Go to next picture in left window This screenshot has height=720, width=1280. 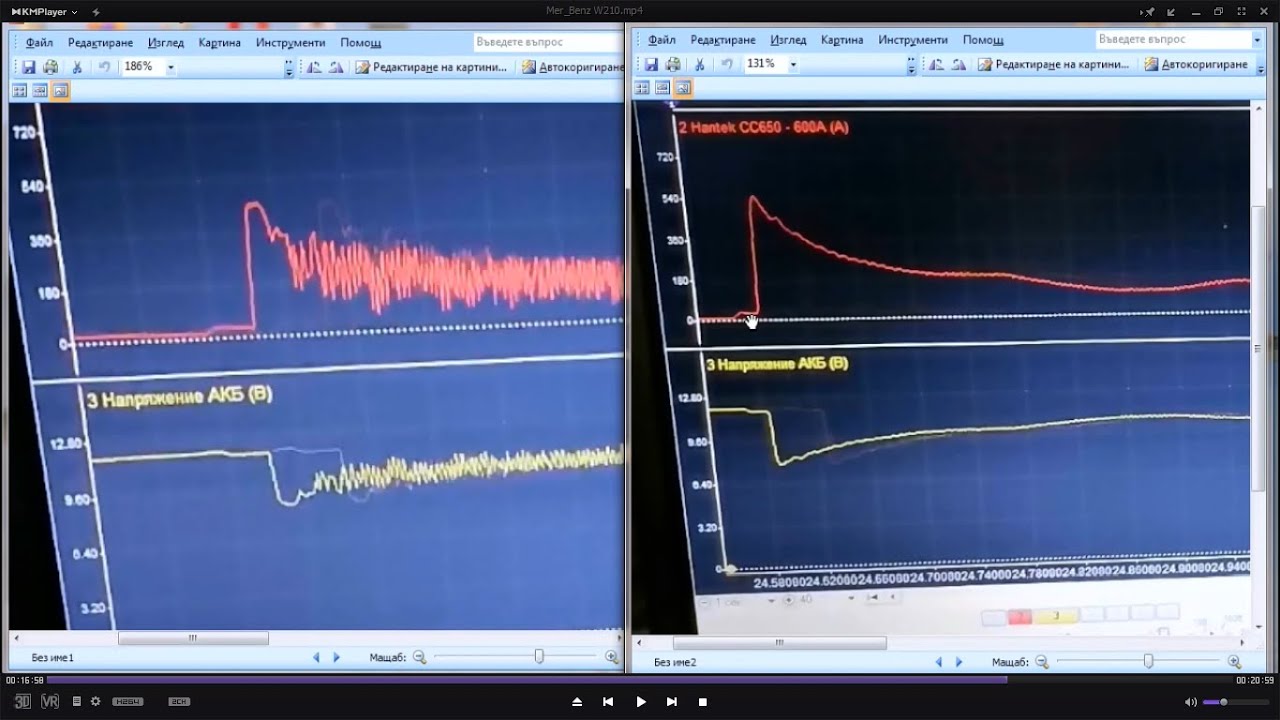[336, 658]
